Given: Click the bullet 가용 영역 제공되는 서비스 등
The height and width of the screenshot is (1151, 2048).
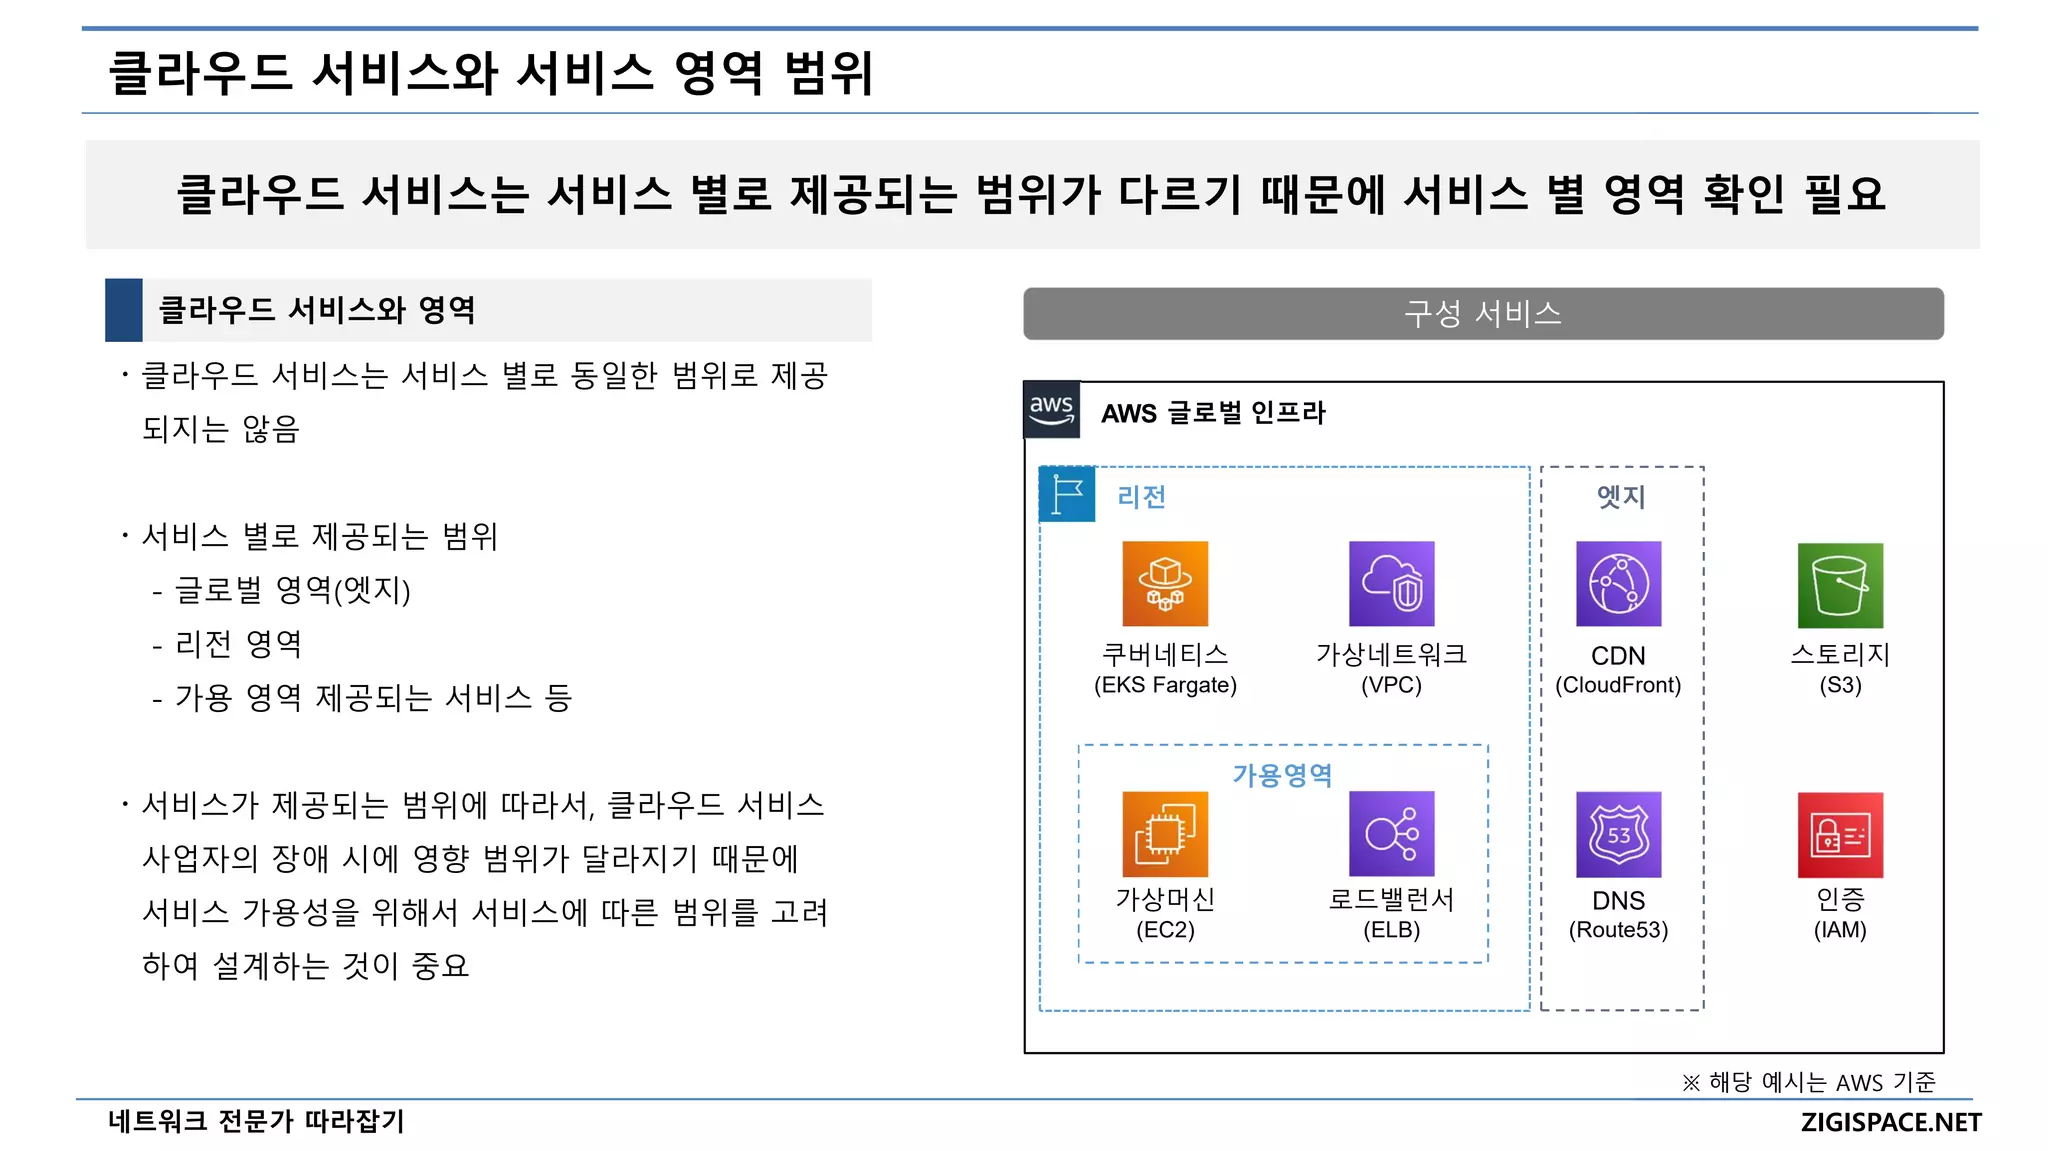Looking at the screenshot, I should click(x=361, y=697).
